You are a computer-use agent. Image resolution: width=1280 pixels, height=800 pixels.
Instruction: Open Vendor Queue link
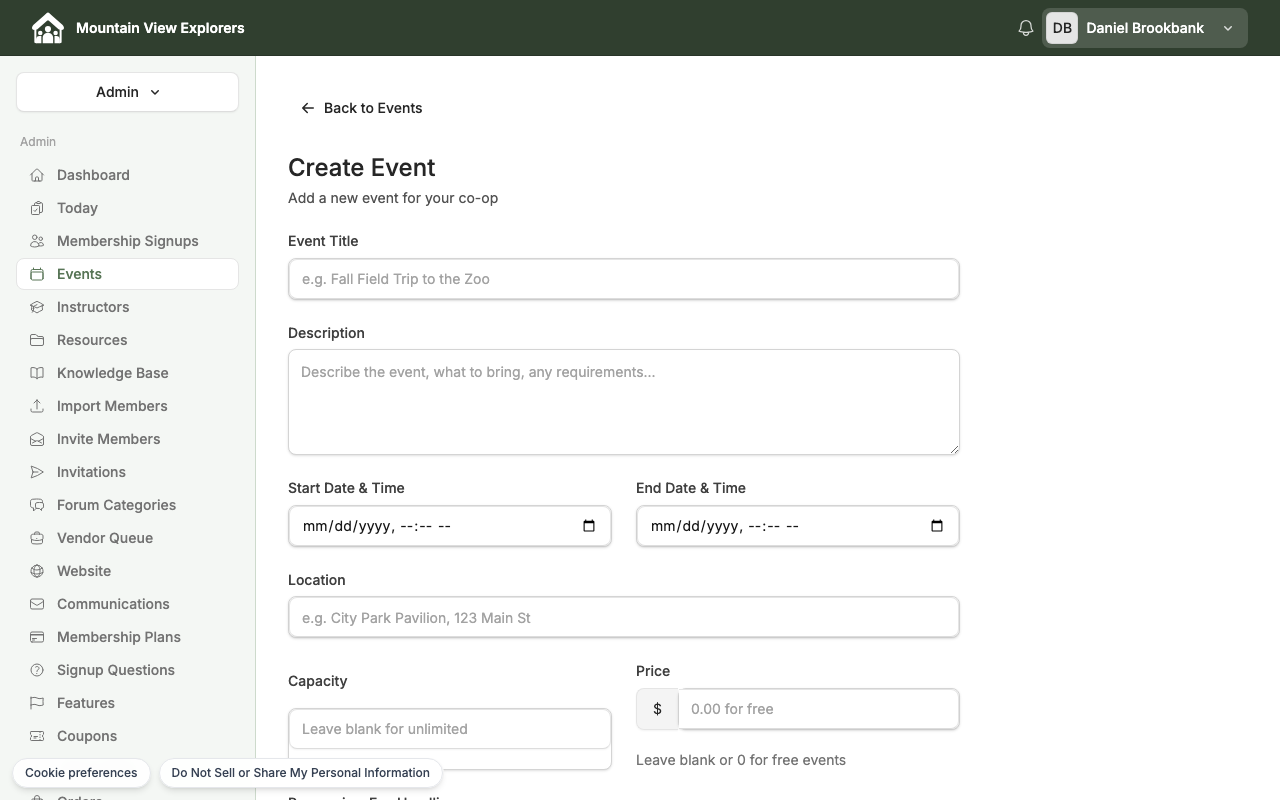[127, 538]
